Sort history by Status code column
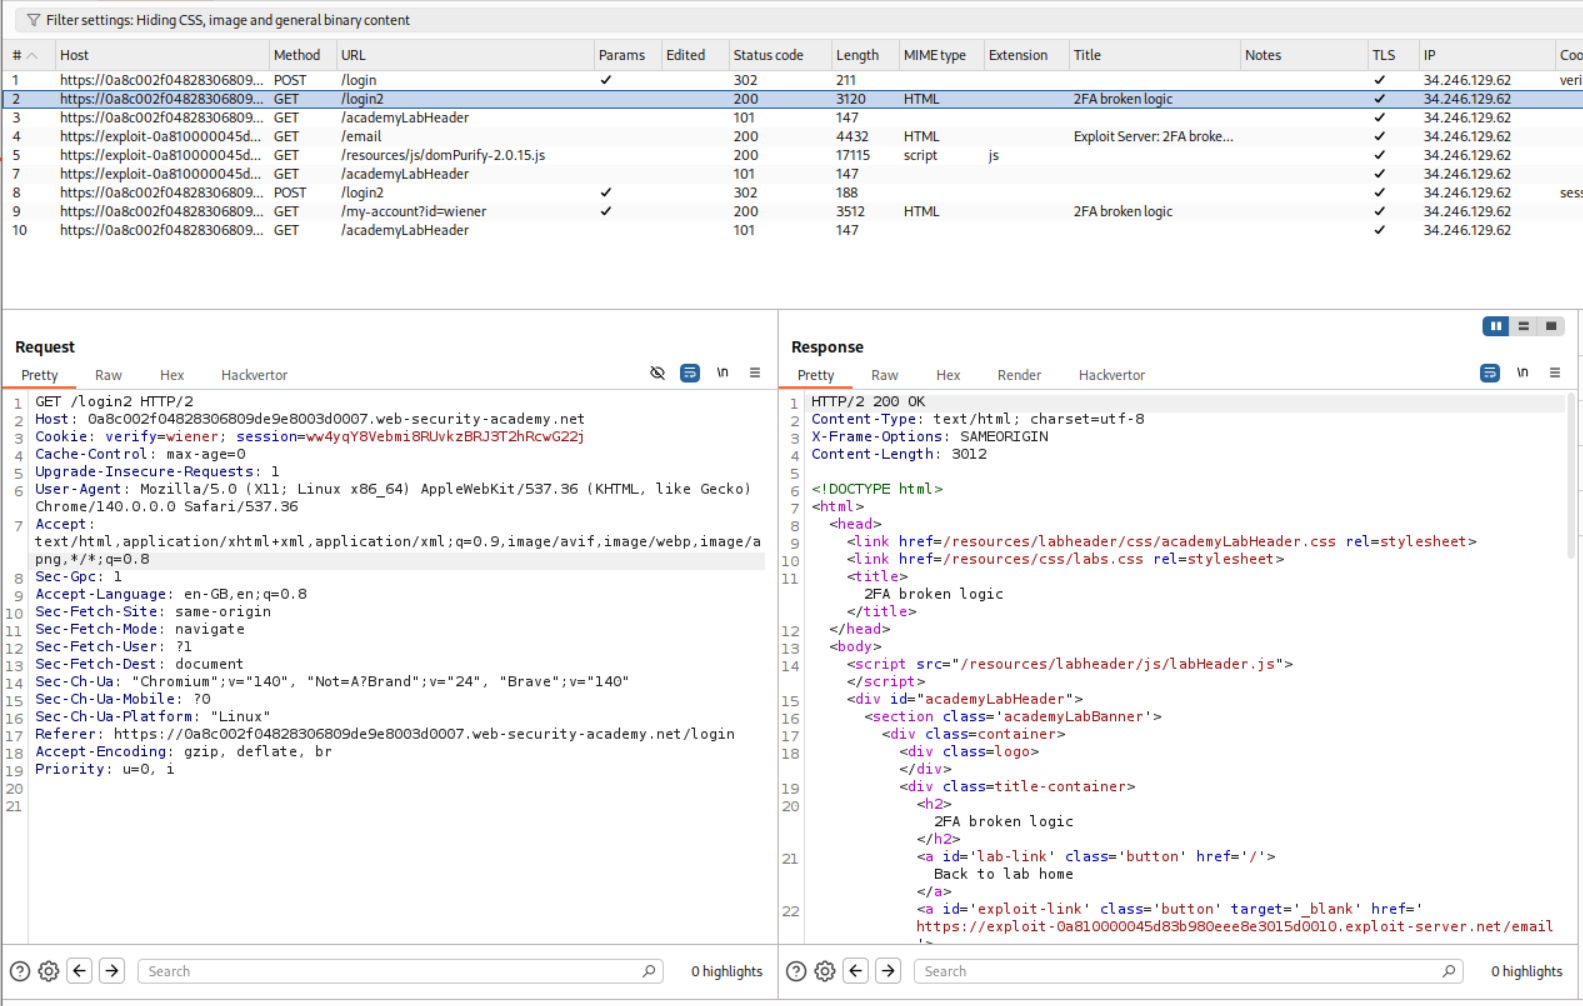The image size is (1583, 1006). point(767,55)
